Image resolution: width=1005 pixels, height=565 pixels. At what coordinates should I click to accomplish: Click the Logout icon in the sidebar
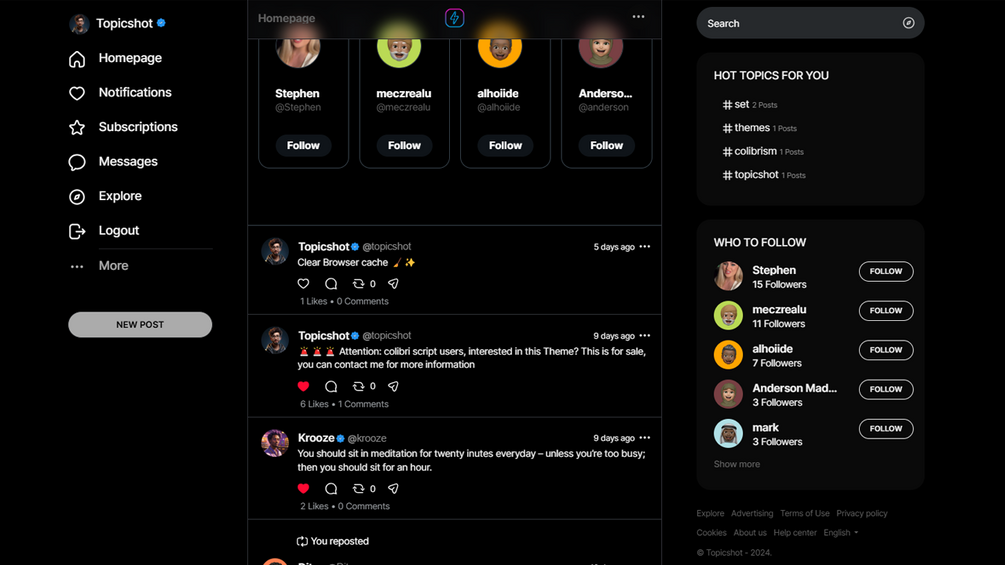[x=77, y=231]
